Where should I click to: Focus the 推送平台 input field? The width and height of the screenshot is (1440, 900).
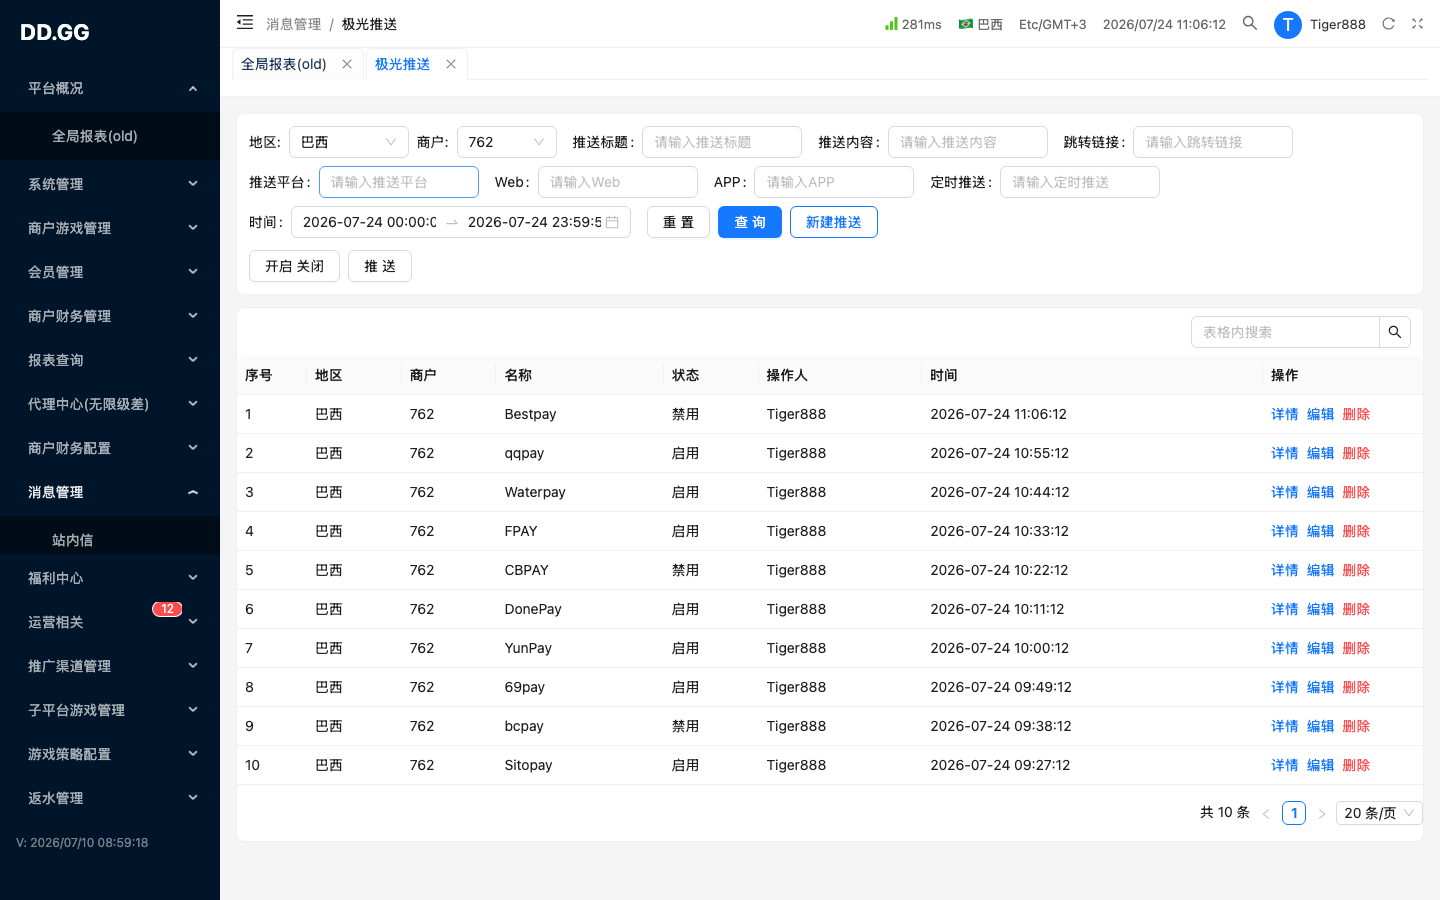coord(399,182)
